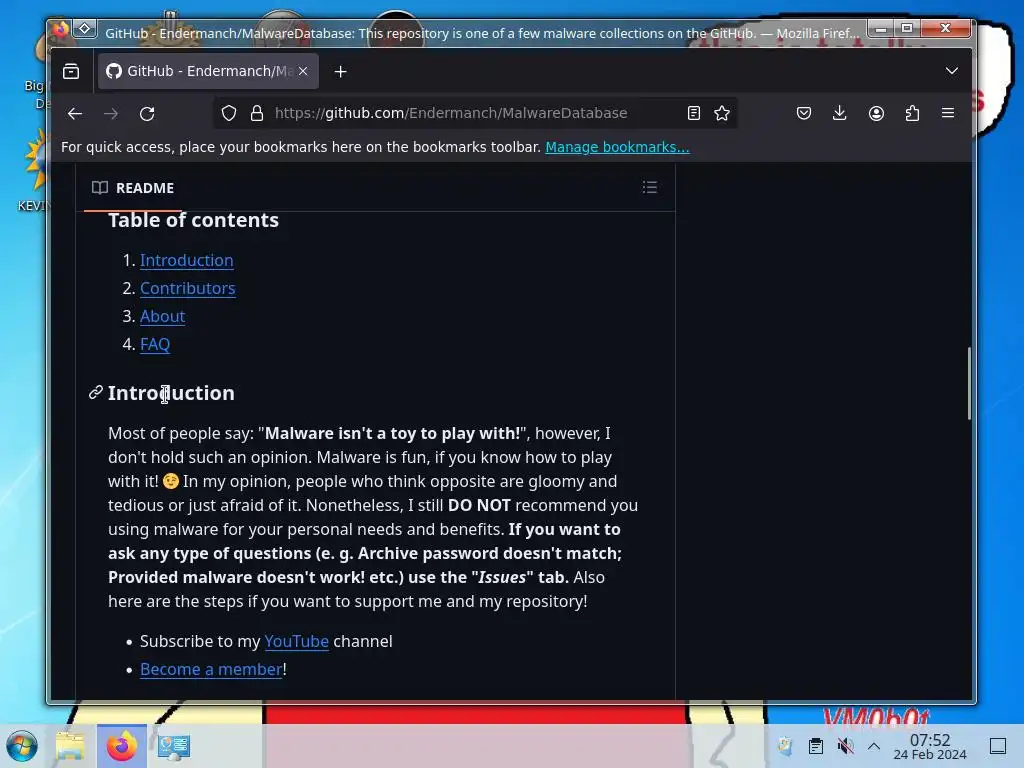Jump to Introduction in table of contents

[x=187, y=260]
